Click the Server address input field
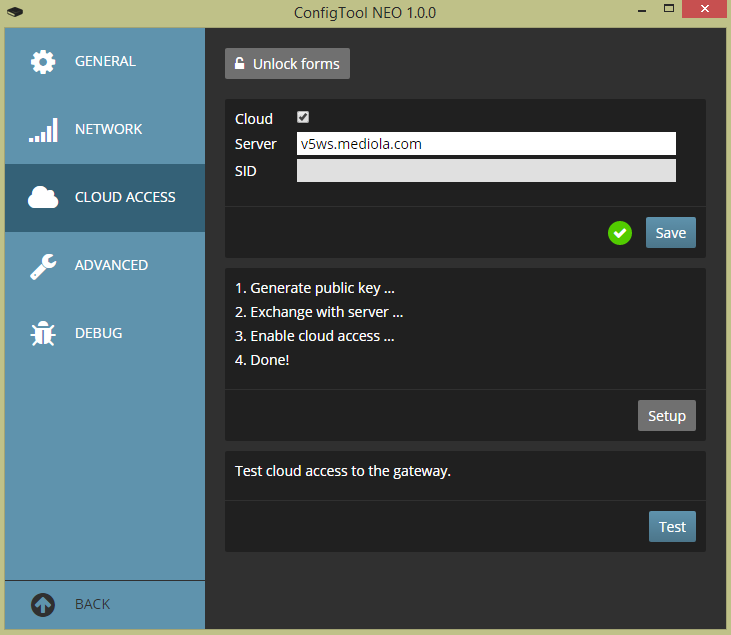The height and width of the screenshot is (635, 731). (x=486, y=144)
